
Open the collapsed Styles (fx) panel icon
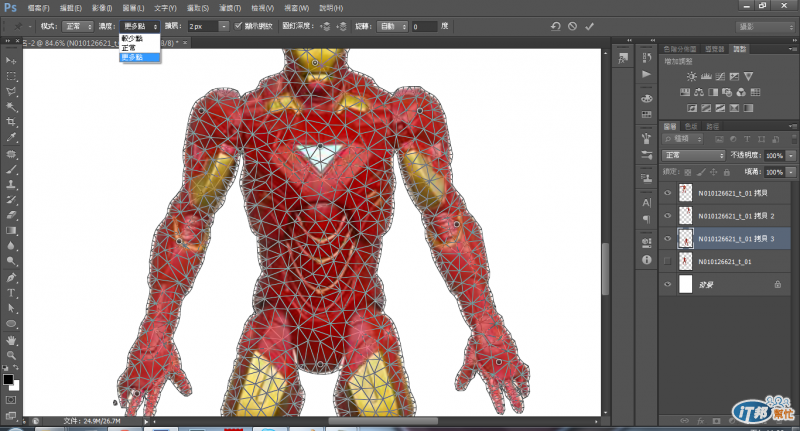623,59
